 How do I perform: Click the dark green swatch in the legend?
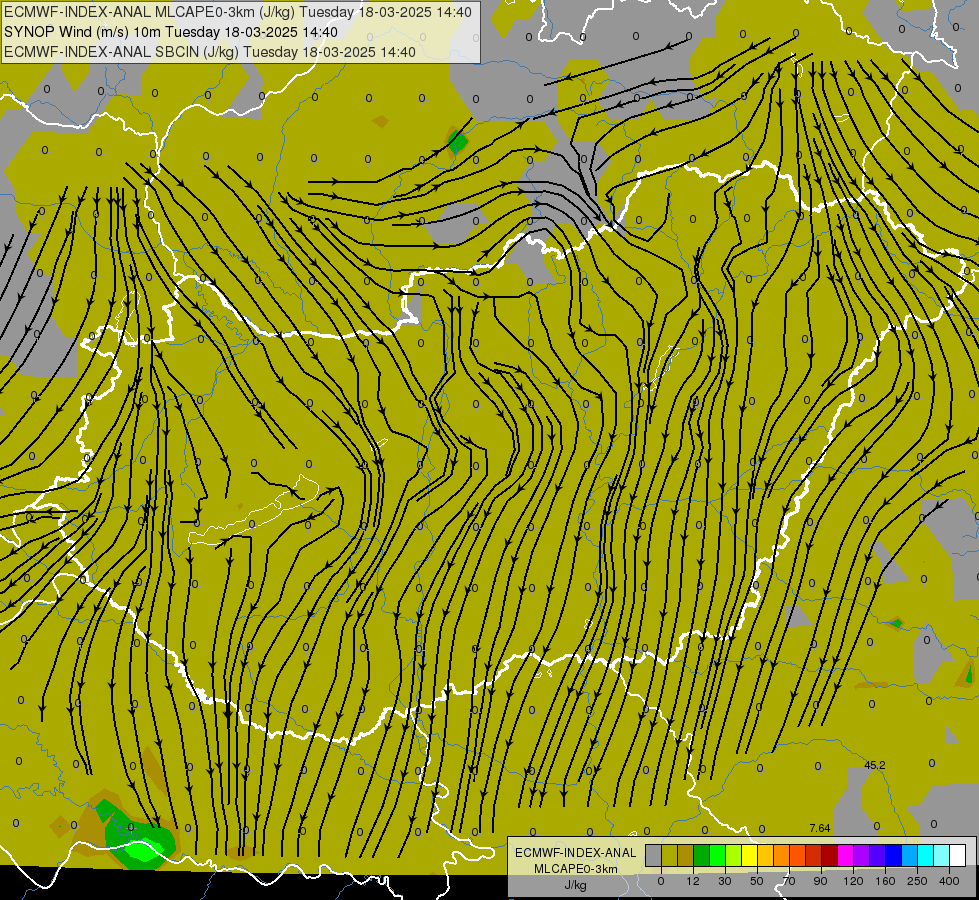coord(702,855)
